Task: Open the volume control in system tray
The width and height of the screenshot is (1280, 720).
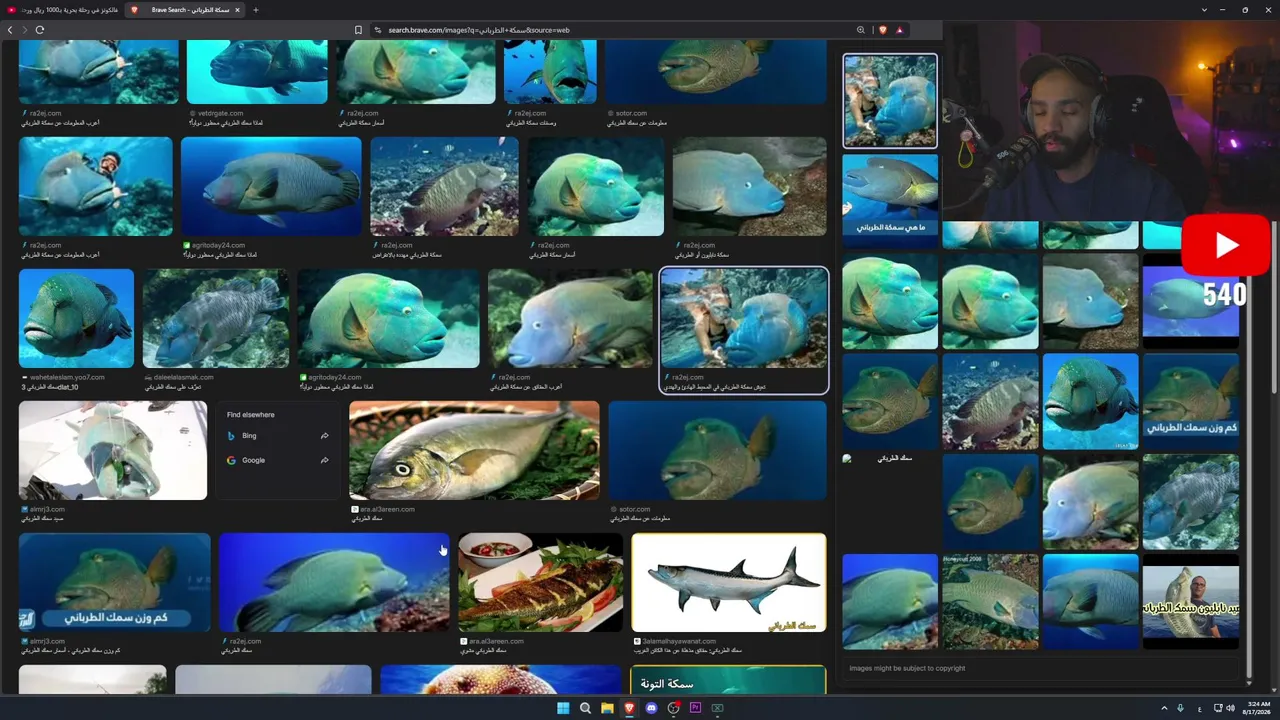Action: coord(1231,708)
